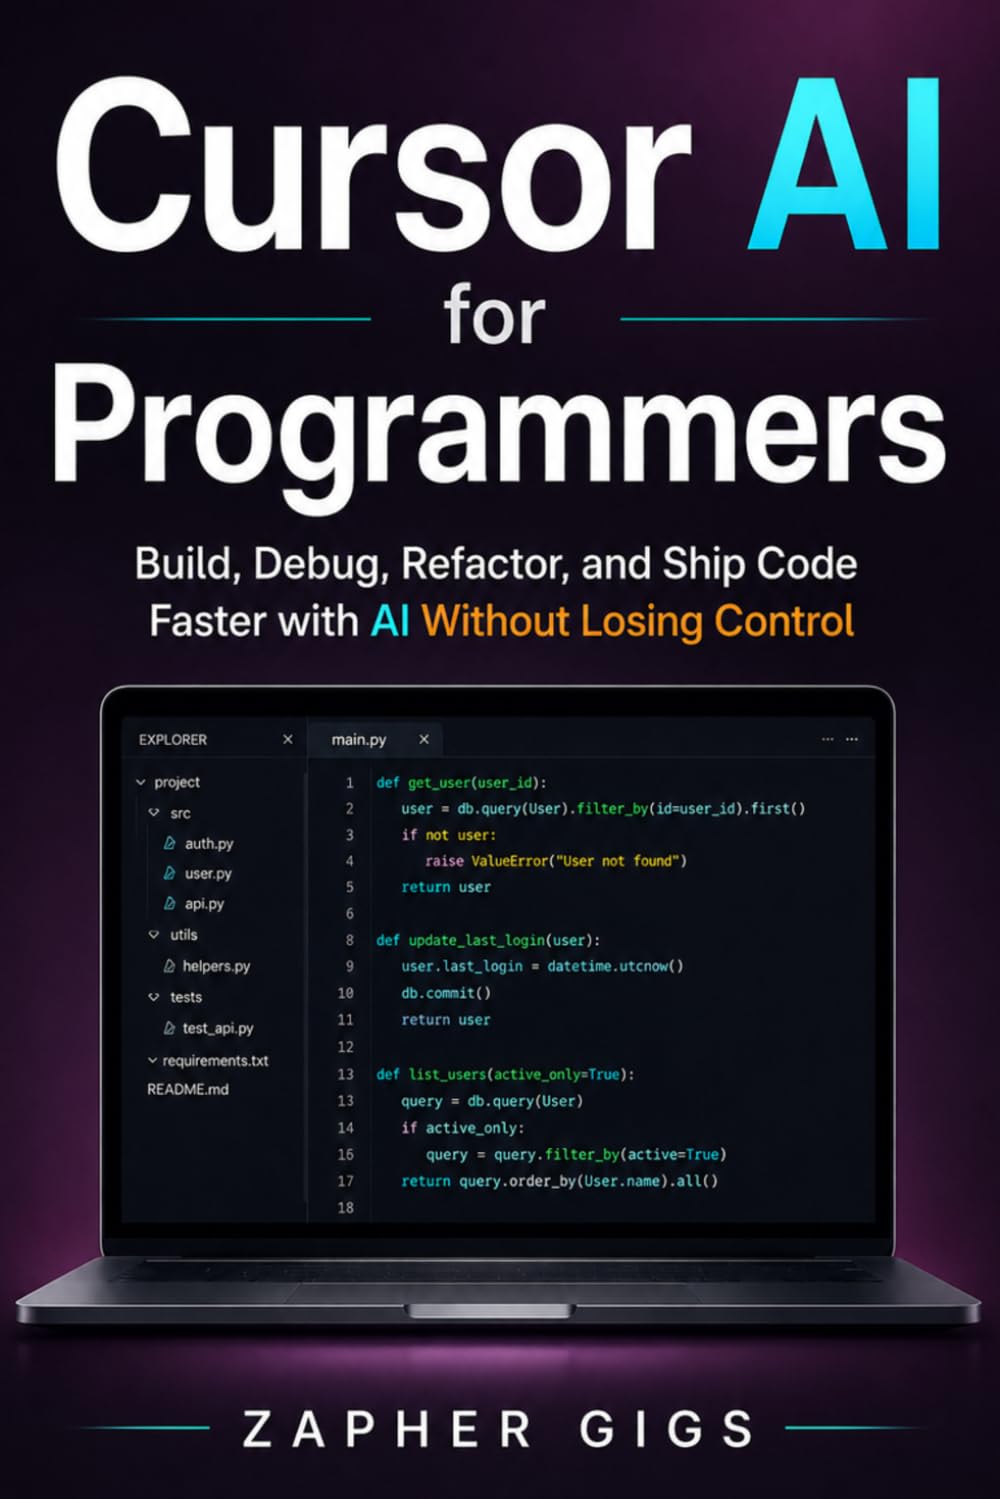This screenshot has width=1000, height=1499.
Task: Collapse the project root folder chevron
Action: click(x=140, y=782)
